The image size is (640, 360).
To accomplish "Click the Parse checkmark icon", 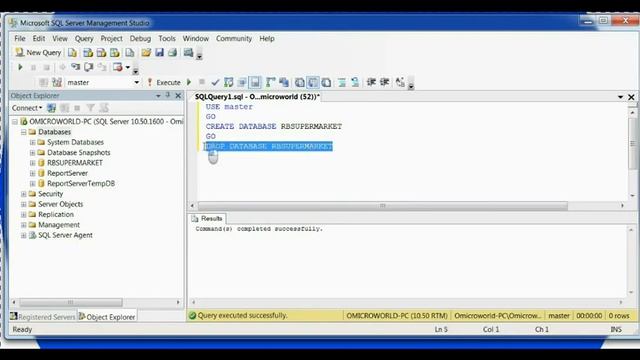I will pyautogui.click(x=215, y=82).
